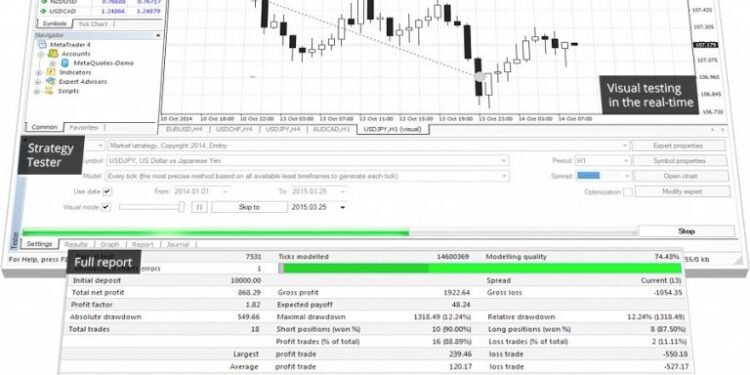Image resolution: width=750 pixels, height=375 pixels.
Task: Expand the Accounts tree node
Action: pyautogui.click(x=40, y=54)
